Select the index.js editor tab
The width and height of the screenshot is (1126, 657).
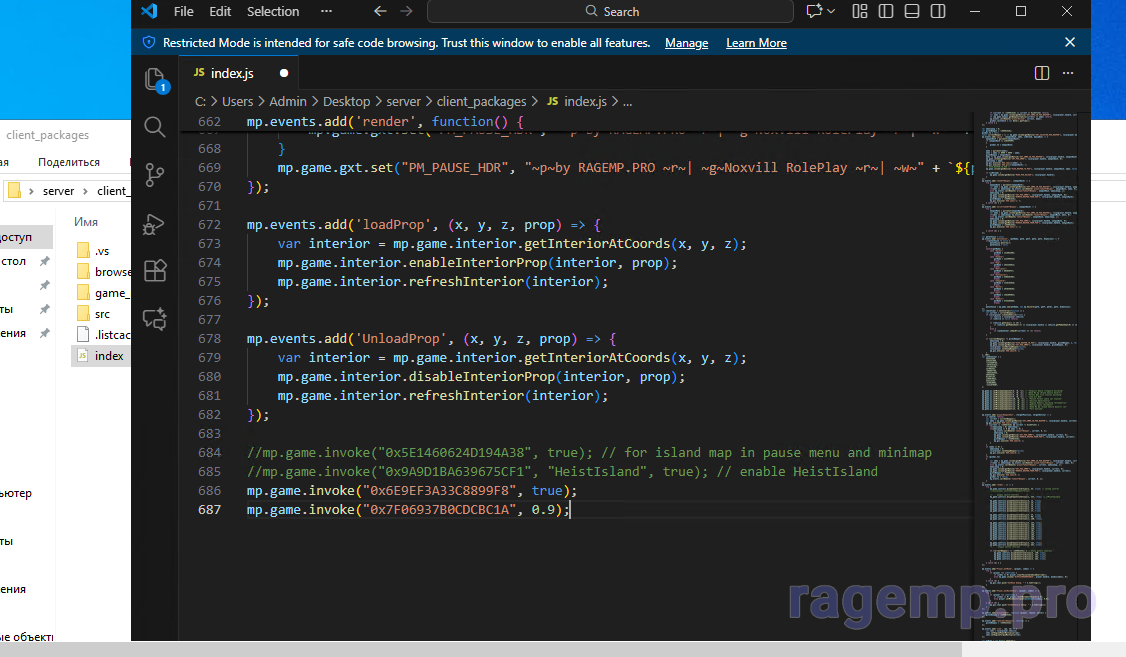[232, 73]
